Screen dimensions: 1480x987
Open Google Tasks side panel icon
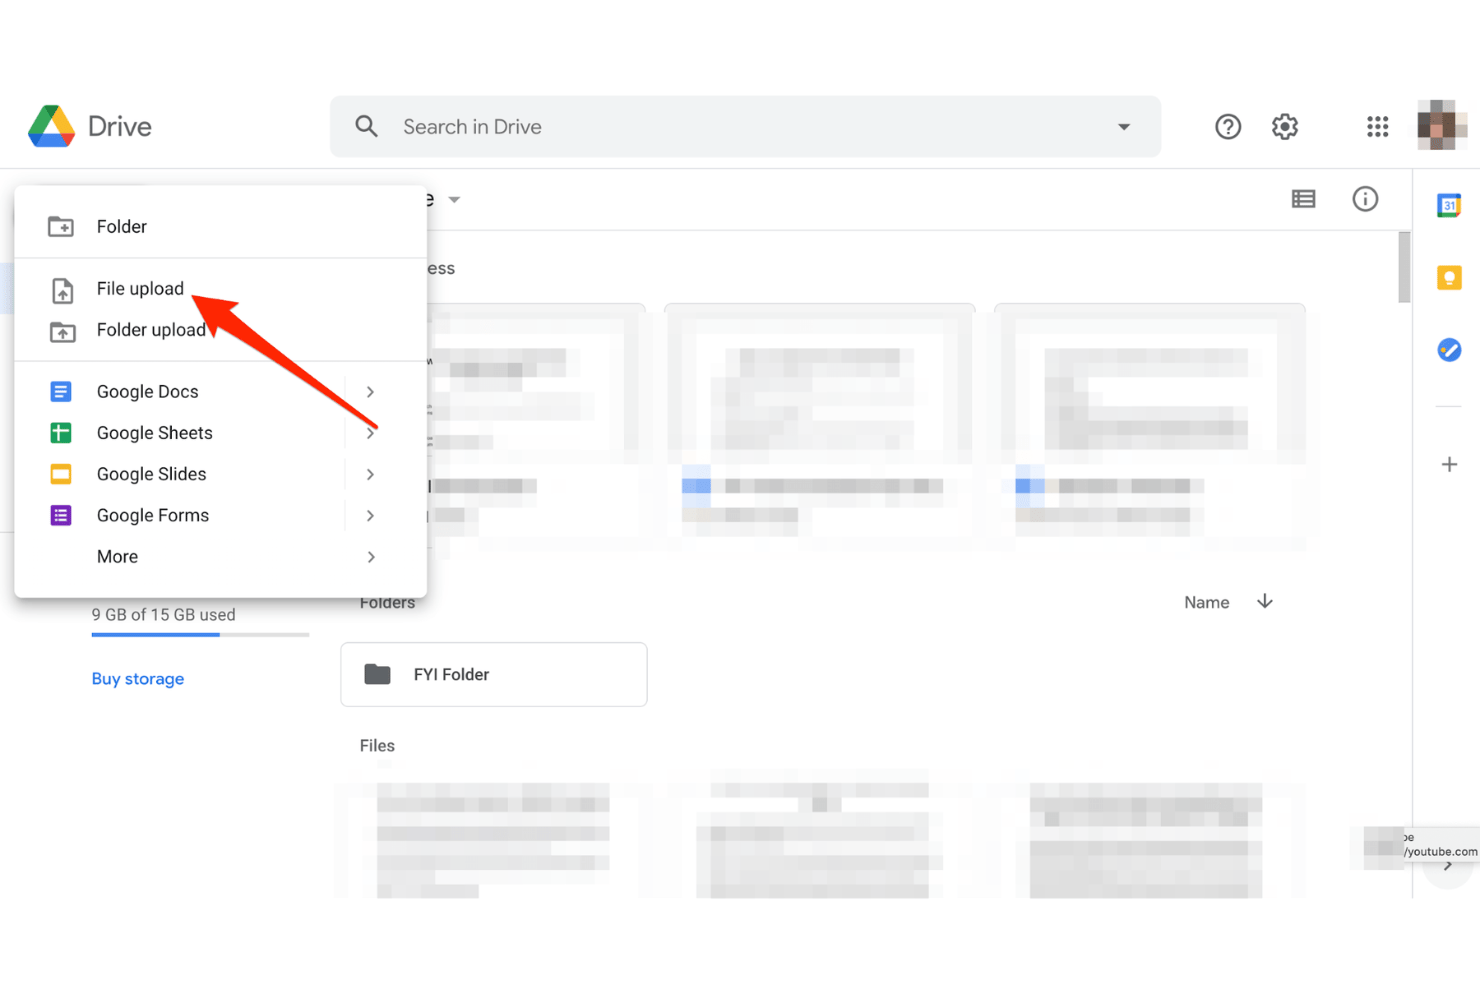pyautogui.click(x=1449, y=350)
